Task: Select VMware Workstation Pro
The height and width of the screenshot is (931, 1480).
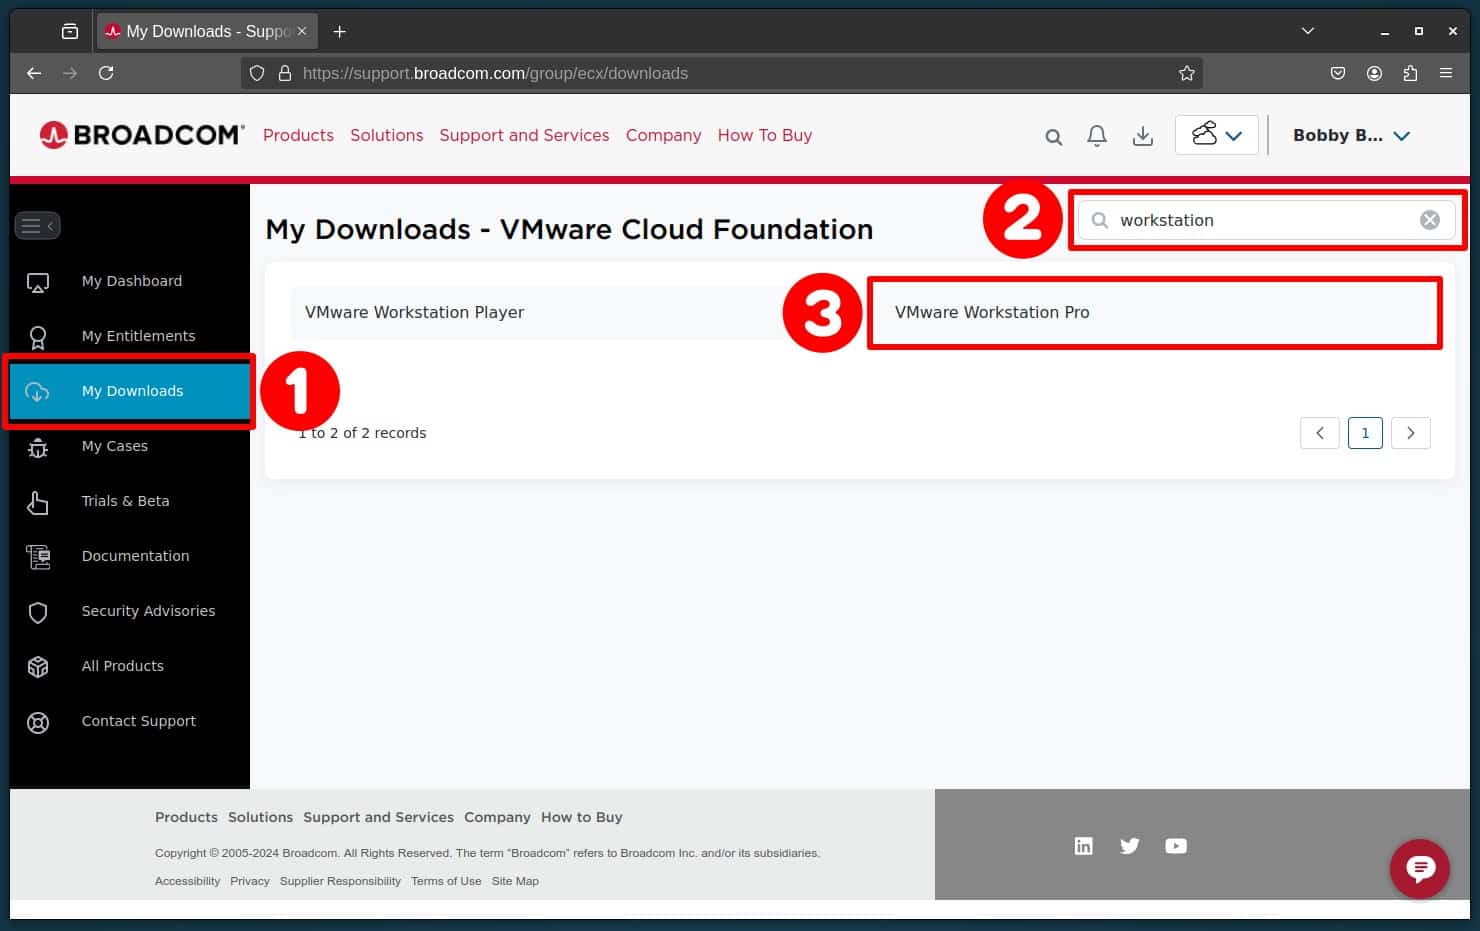Action: point(991,312)
